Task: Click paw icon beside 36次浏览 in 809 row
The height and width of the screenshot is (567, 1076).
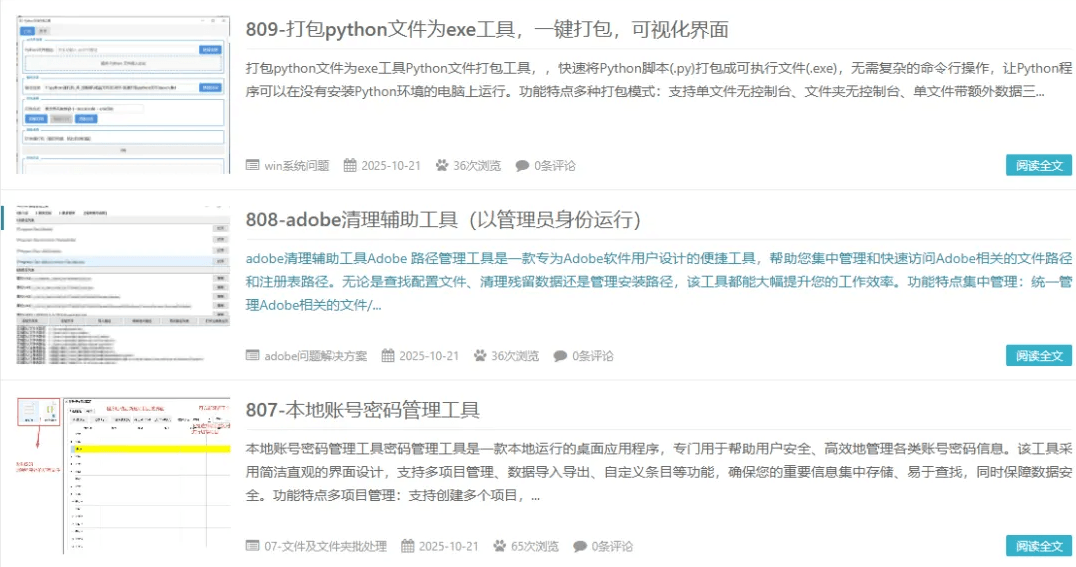Action: click(x=442, y=165)
